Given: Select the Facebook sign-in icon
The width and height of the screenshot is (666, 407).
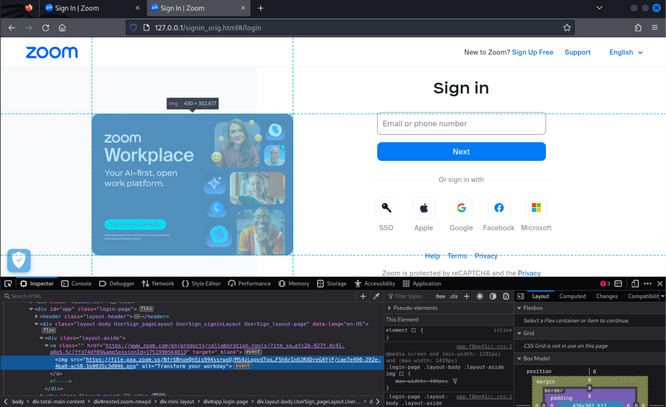Looking at the screenshot, I should click(499, 208).
